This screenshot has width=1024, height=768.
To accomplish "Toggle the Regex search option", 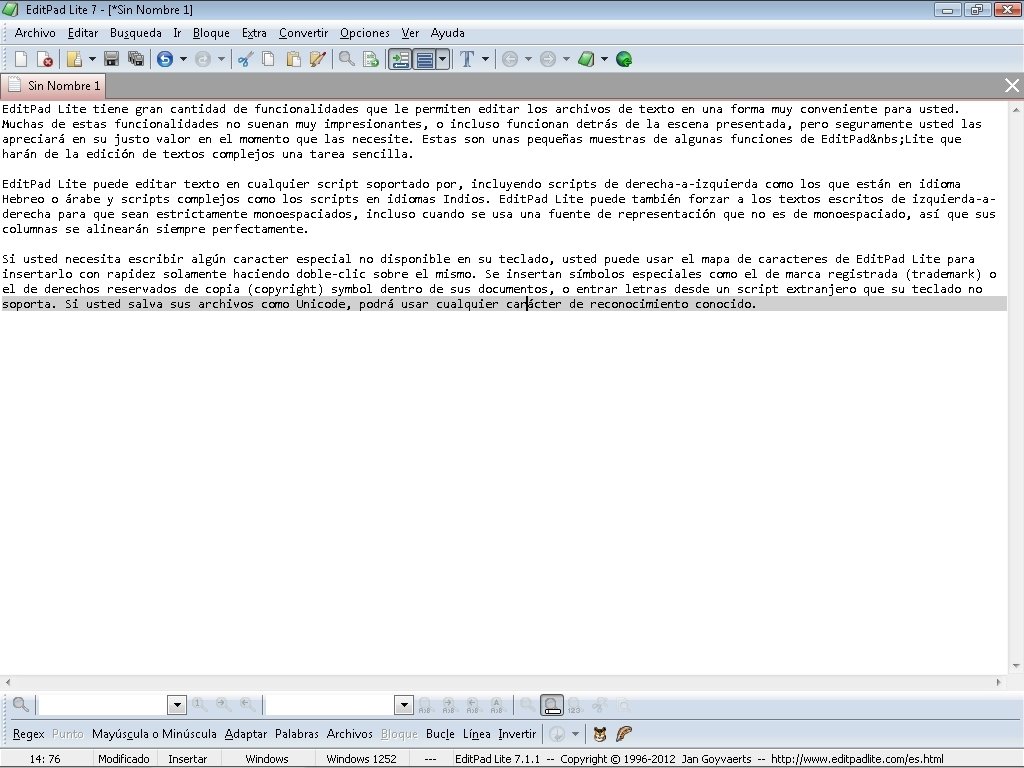I will (29, 734).
